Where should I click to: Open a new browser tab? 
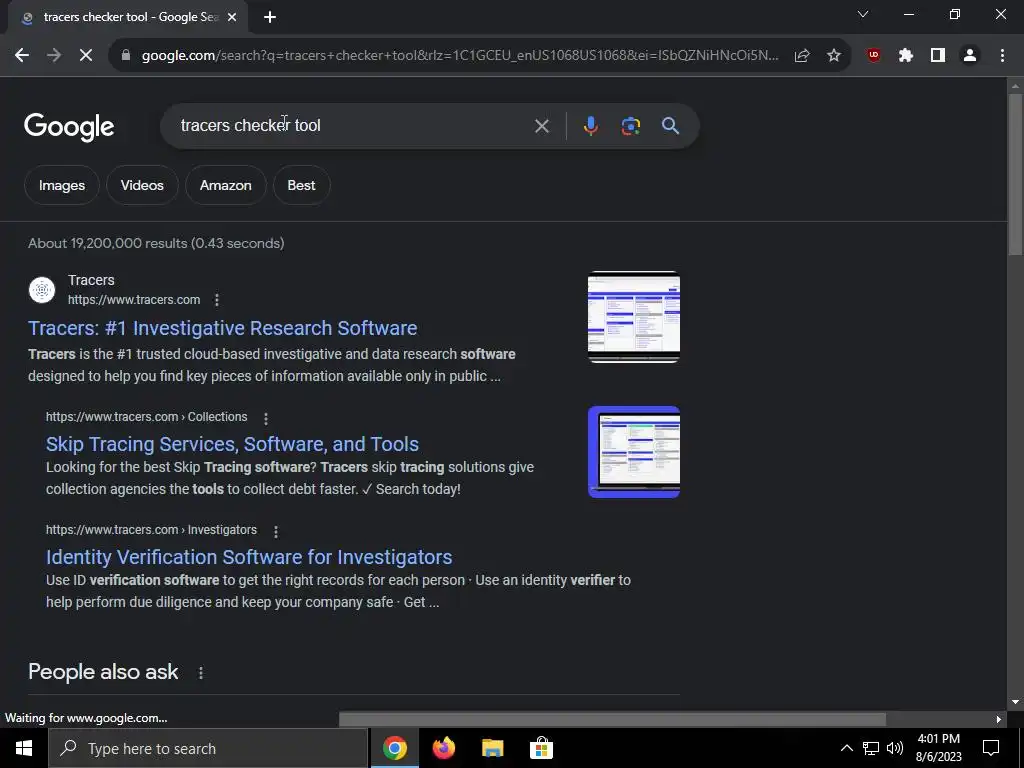tap(270, 18)
